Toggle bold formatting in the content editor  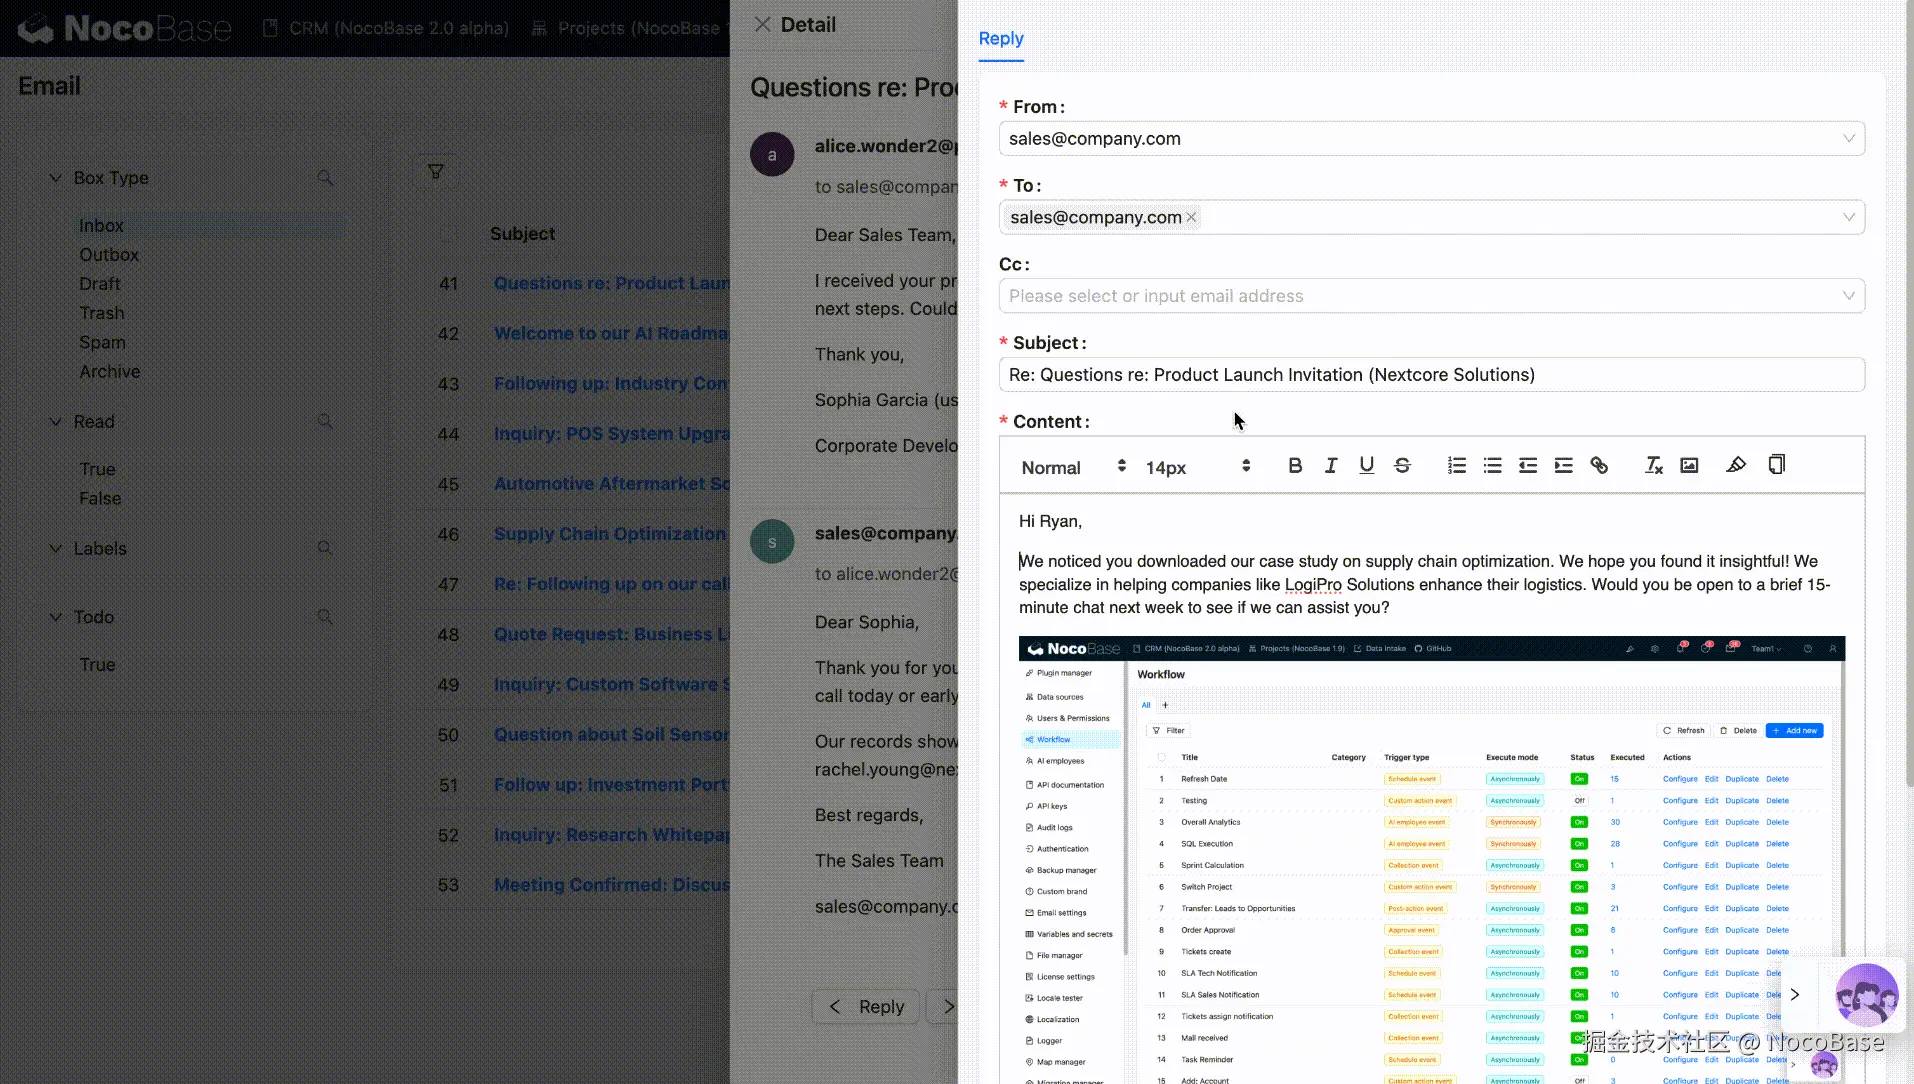1295,466
